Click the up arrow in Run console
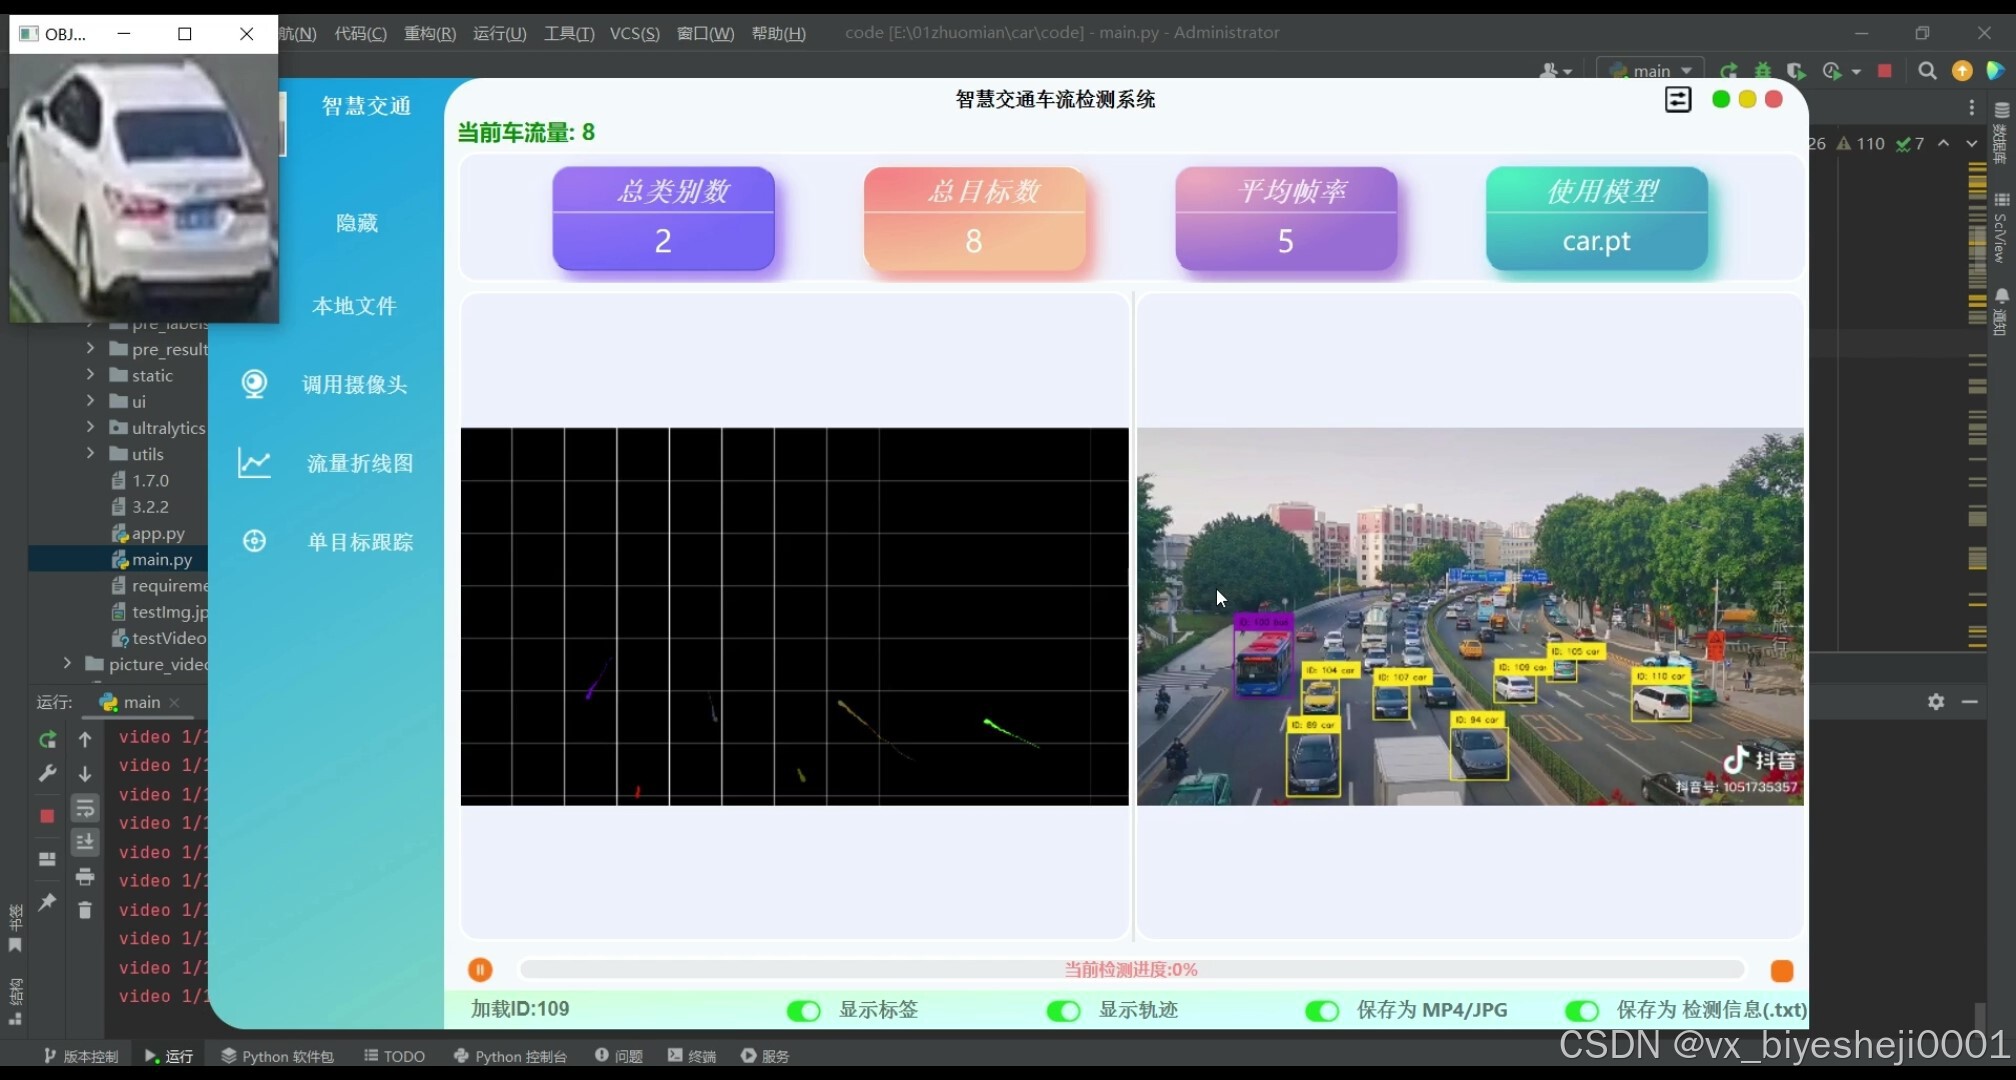The height and width of the screenshot is (1080, 2016). pos(85,740)
